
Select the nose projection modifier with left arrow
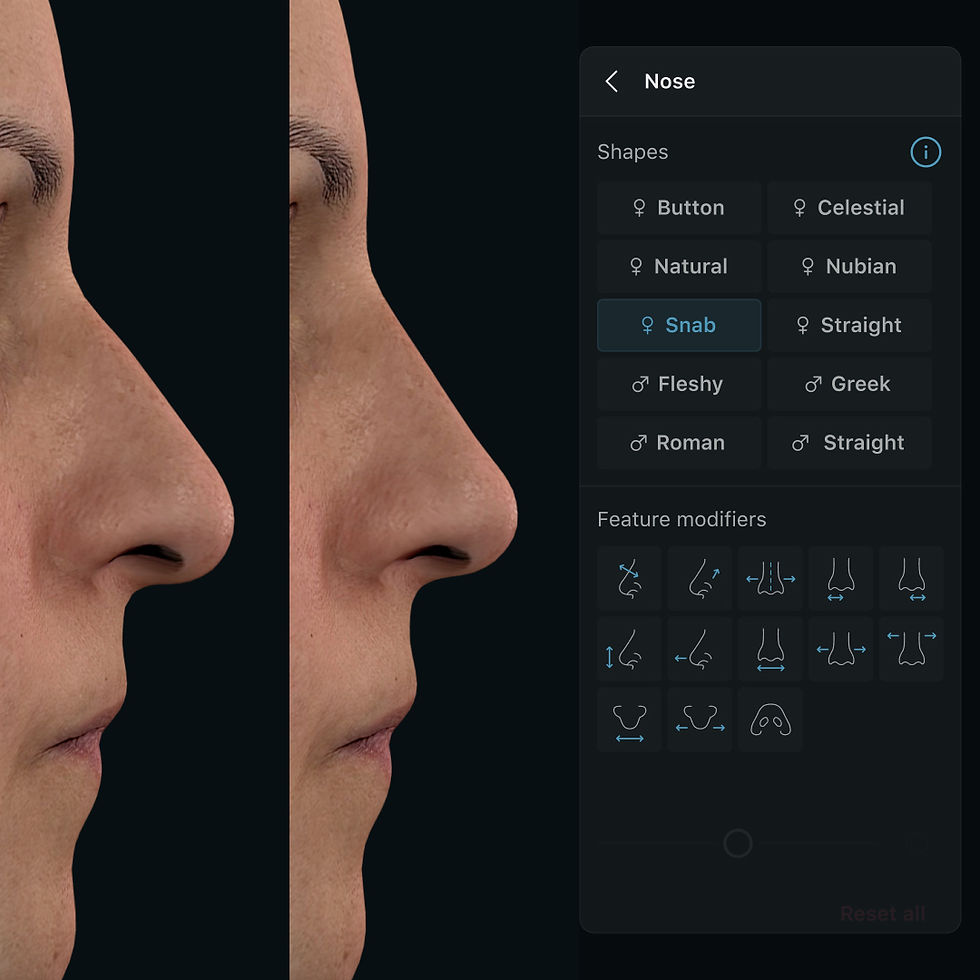[699, 649]
